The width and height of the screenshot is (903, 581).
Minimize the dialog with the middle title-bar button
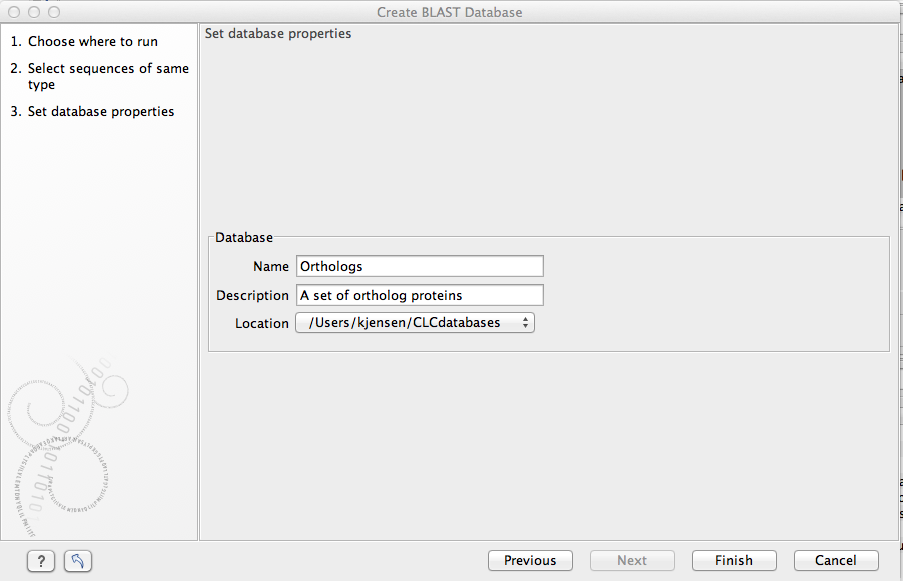click(34, 12)
